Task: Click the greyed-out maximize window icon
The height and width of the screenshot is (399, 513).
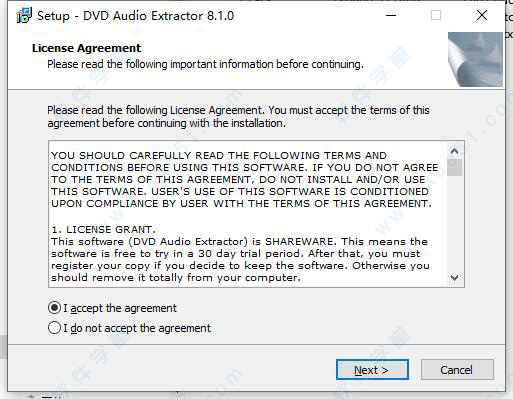Action: [436, 15]
